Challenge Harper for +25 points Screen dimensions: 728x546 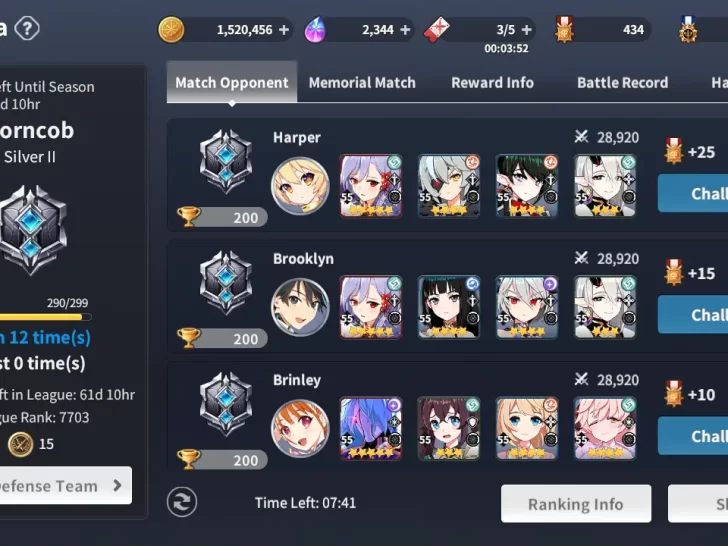click(693, 193)
